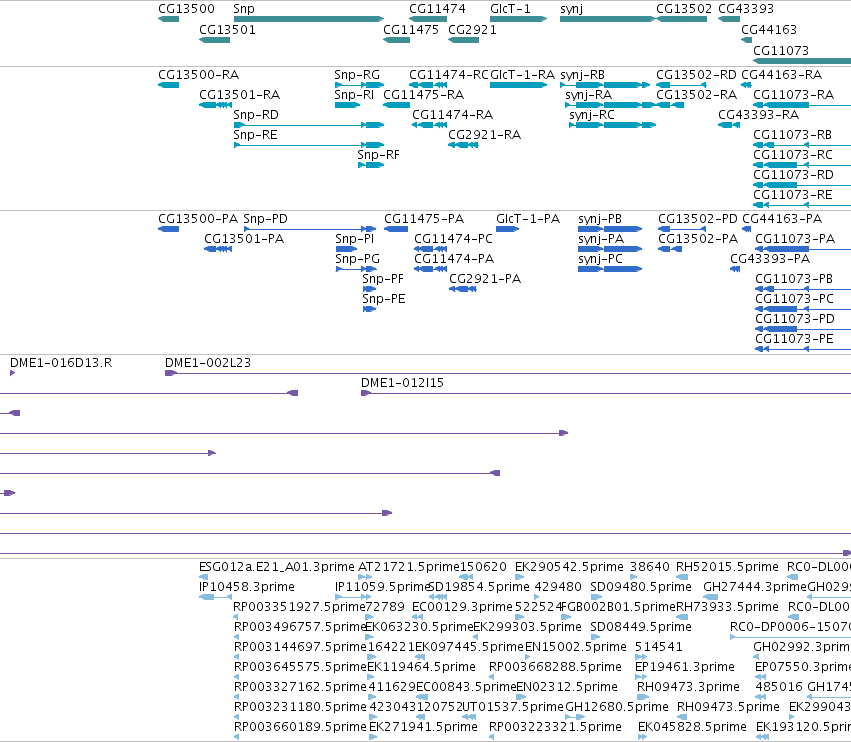Click the CG11073 gene label

click(780, 50)
